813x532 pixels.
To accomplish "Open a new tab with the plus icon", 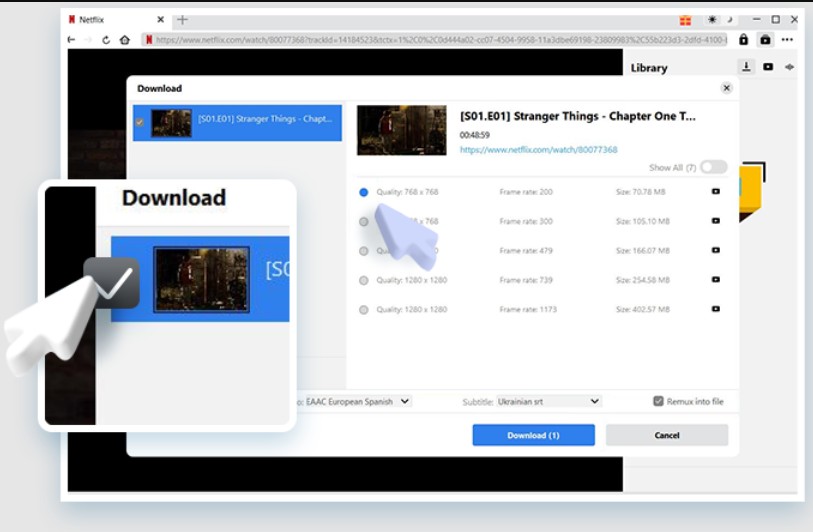I will pyautogui.click(x=182, y=20).
